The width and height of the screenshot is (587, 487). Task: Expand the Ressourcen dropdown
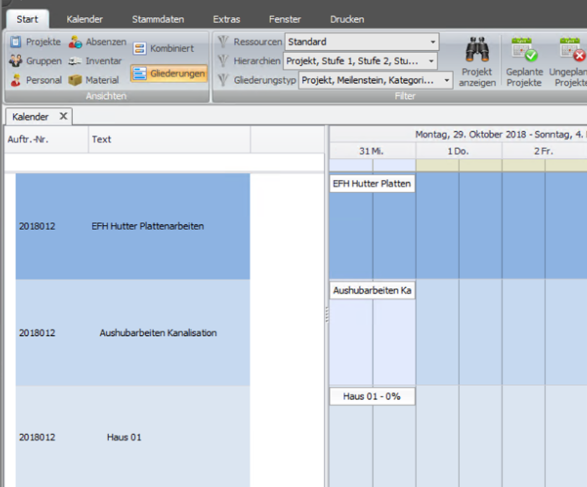432,42
